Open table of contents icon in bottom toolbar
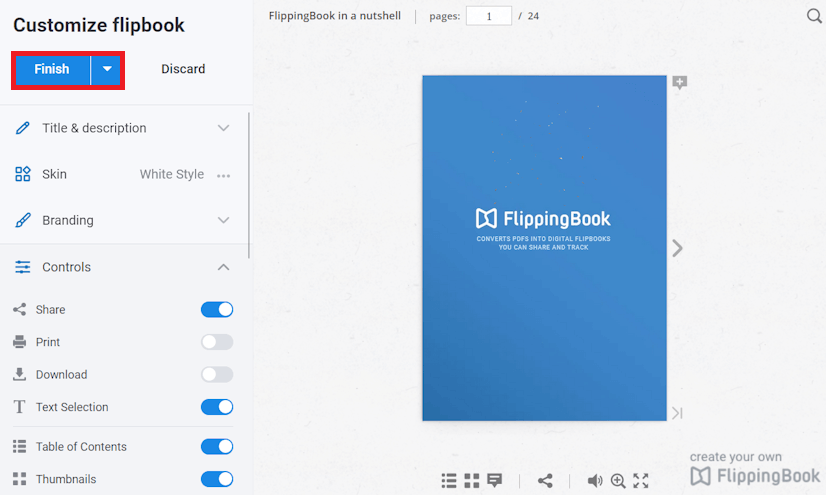Image resolution: width=826 pixels, height=495 pixels. coord(449,481)
